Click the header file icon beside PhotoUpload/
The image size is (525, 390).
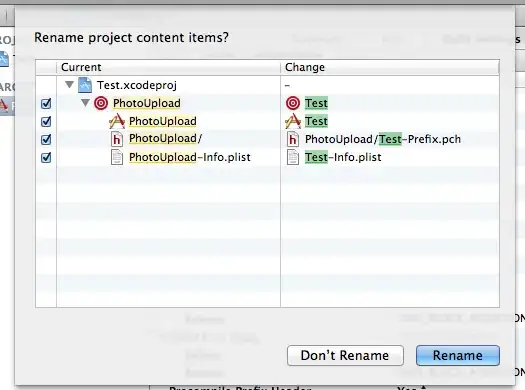tap(117, 139)
